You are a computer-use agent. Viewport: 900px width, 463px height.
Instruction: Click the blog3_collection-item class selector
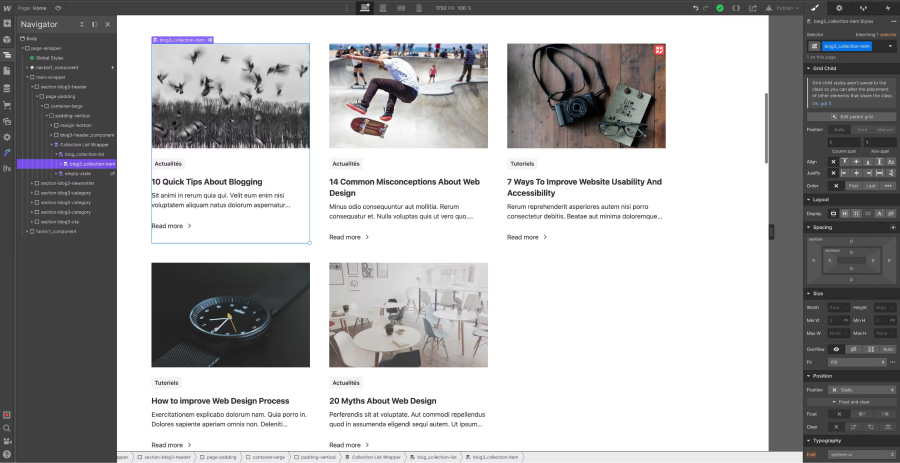(847, 46)
